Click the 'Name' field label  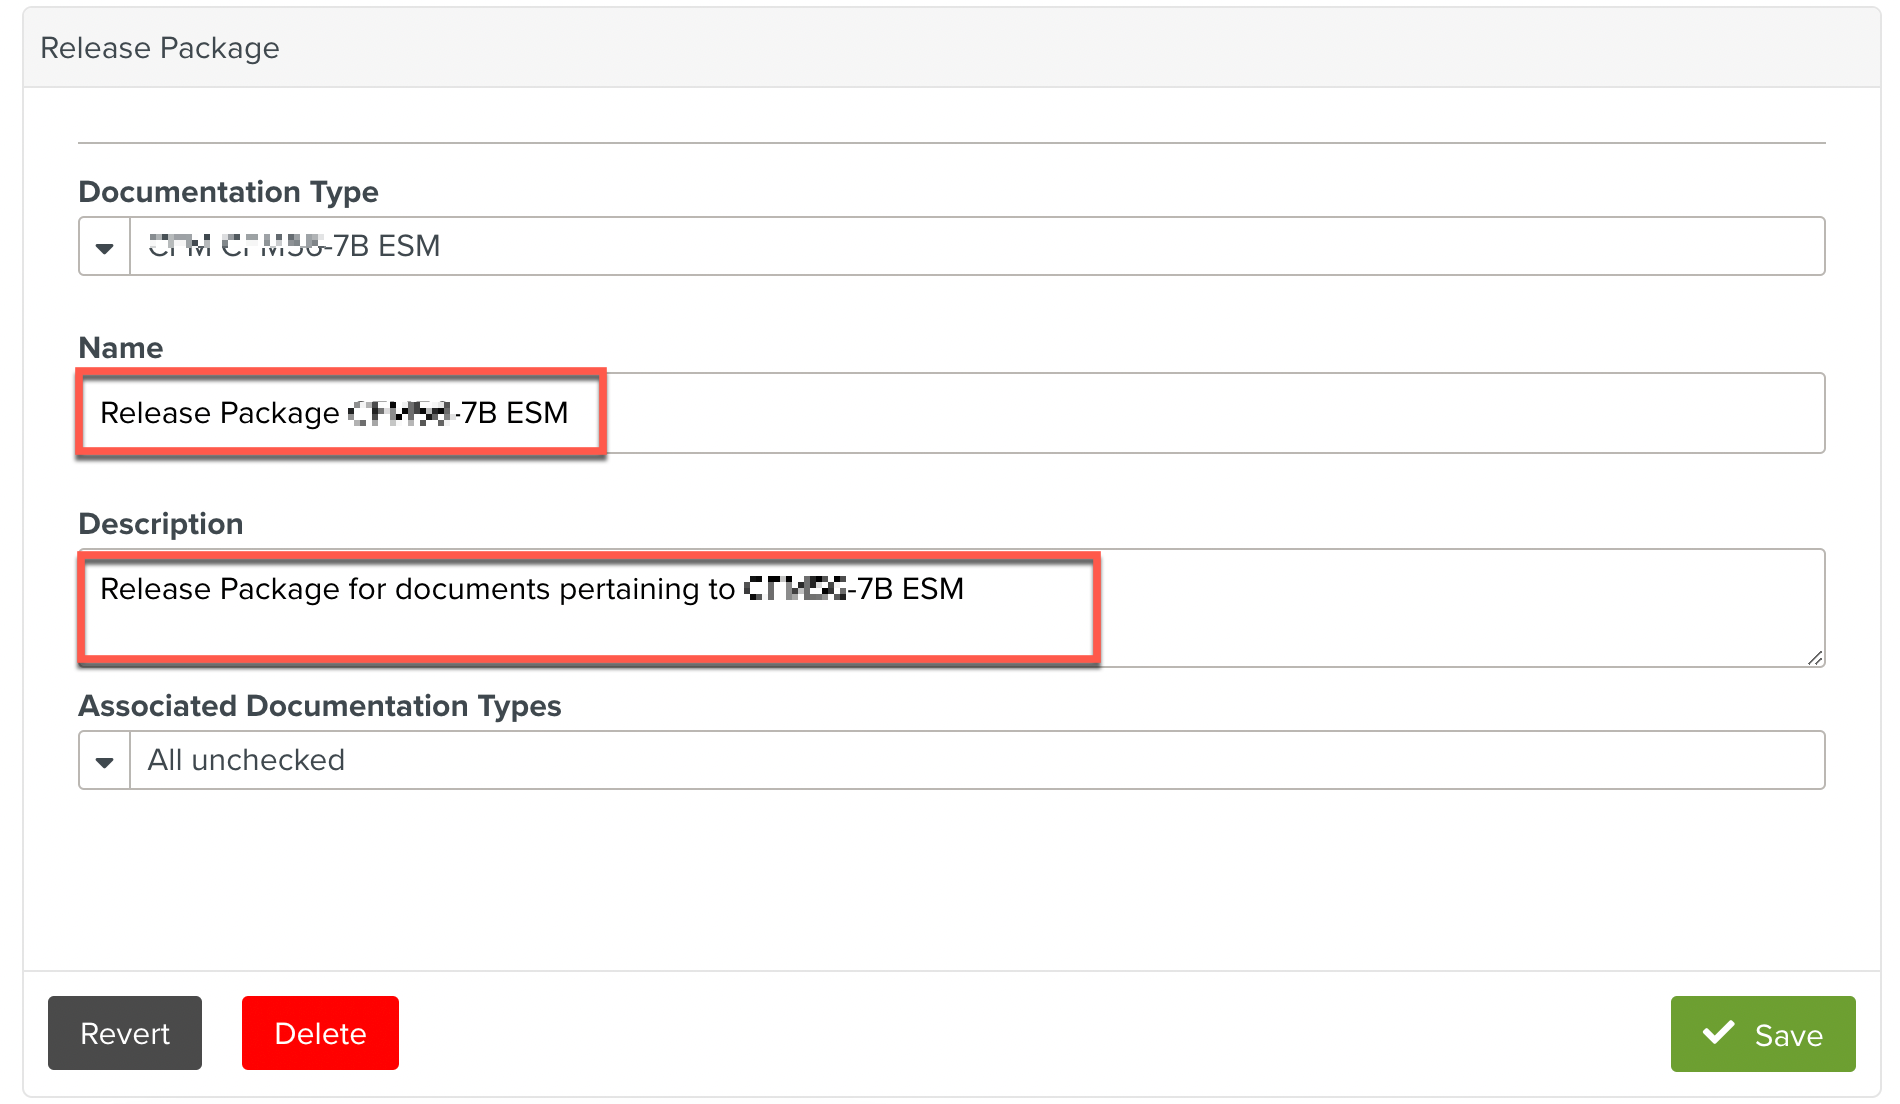coord(120,347)
